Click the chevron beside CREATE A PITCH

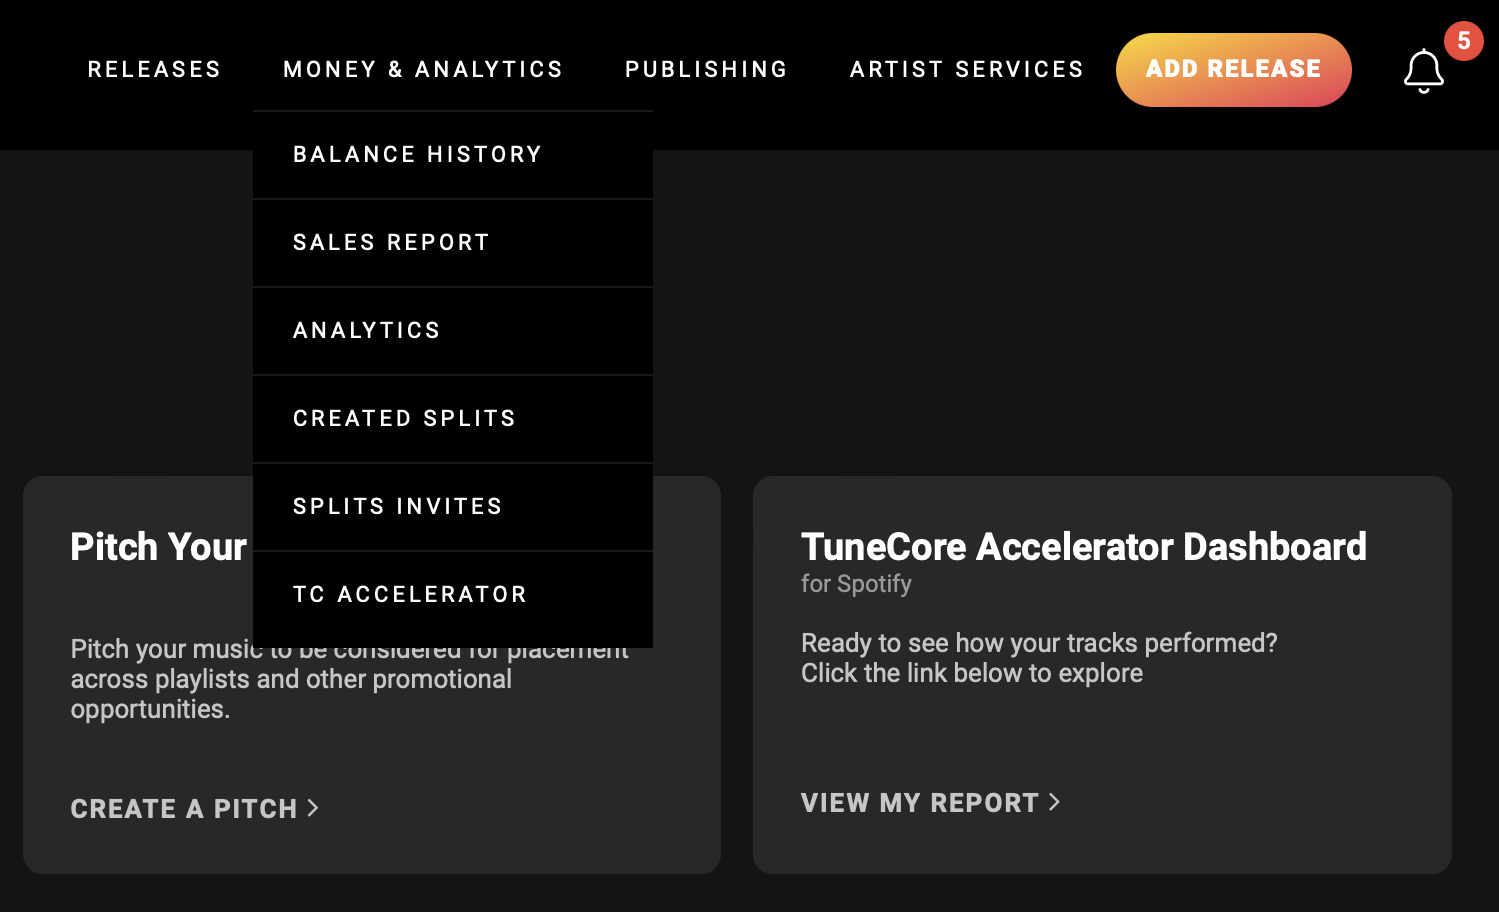click(311, 808)
